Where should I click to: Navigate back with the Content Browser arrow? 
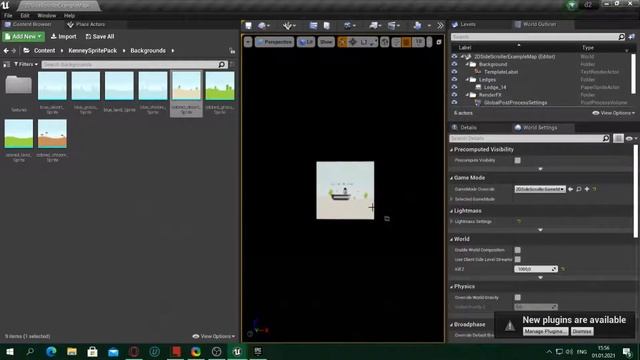pos(6,51)
